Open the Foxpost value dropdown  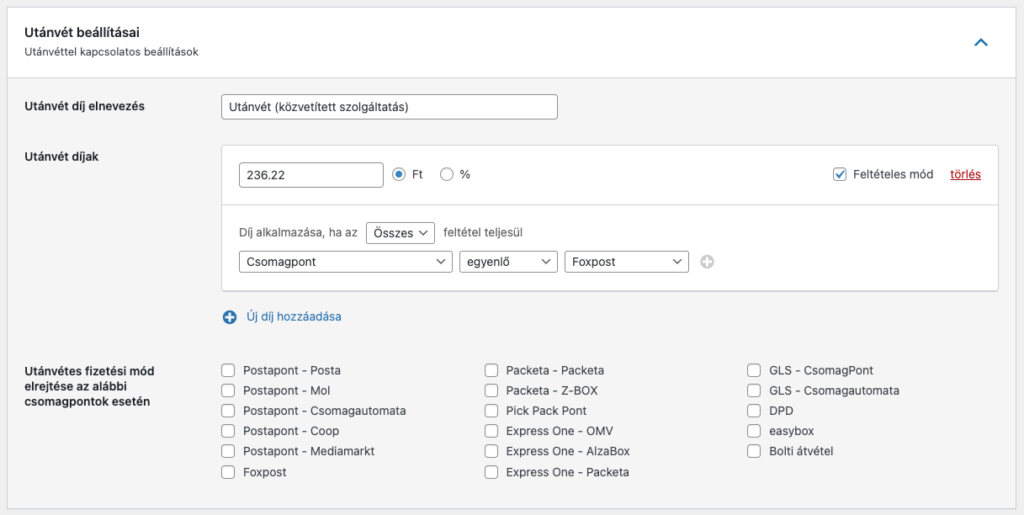pos(626,262)
